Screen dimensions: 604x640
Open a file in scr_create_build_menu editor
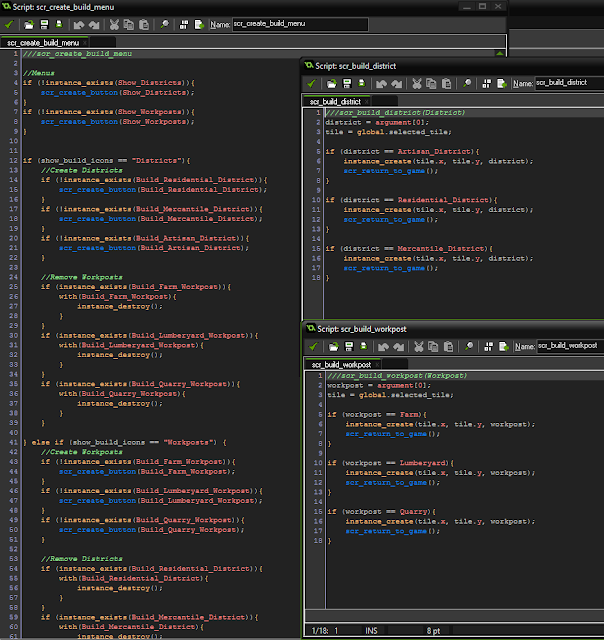pyautogui.click(x=30, y=23)
